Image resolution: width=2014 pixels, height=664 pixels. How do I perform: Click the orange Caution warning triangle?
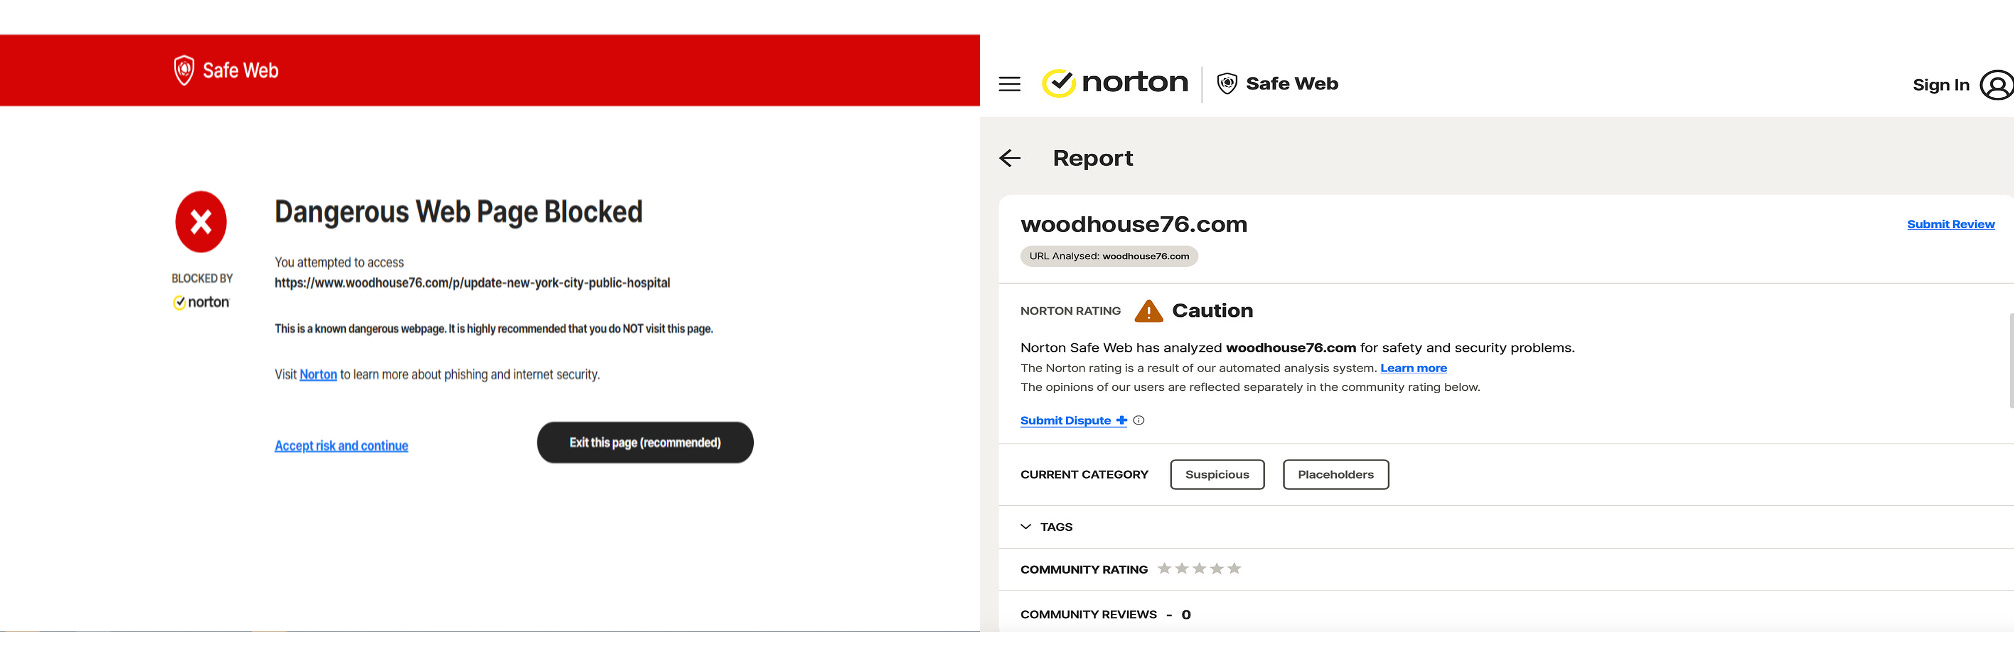point(1149,311)
